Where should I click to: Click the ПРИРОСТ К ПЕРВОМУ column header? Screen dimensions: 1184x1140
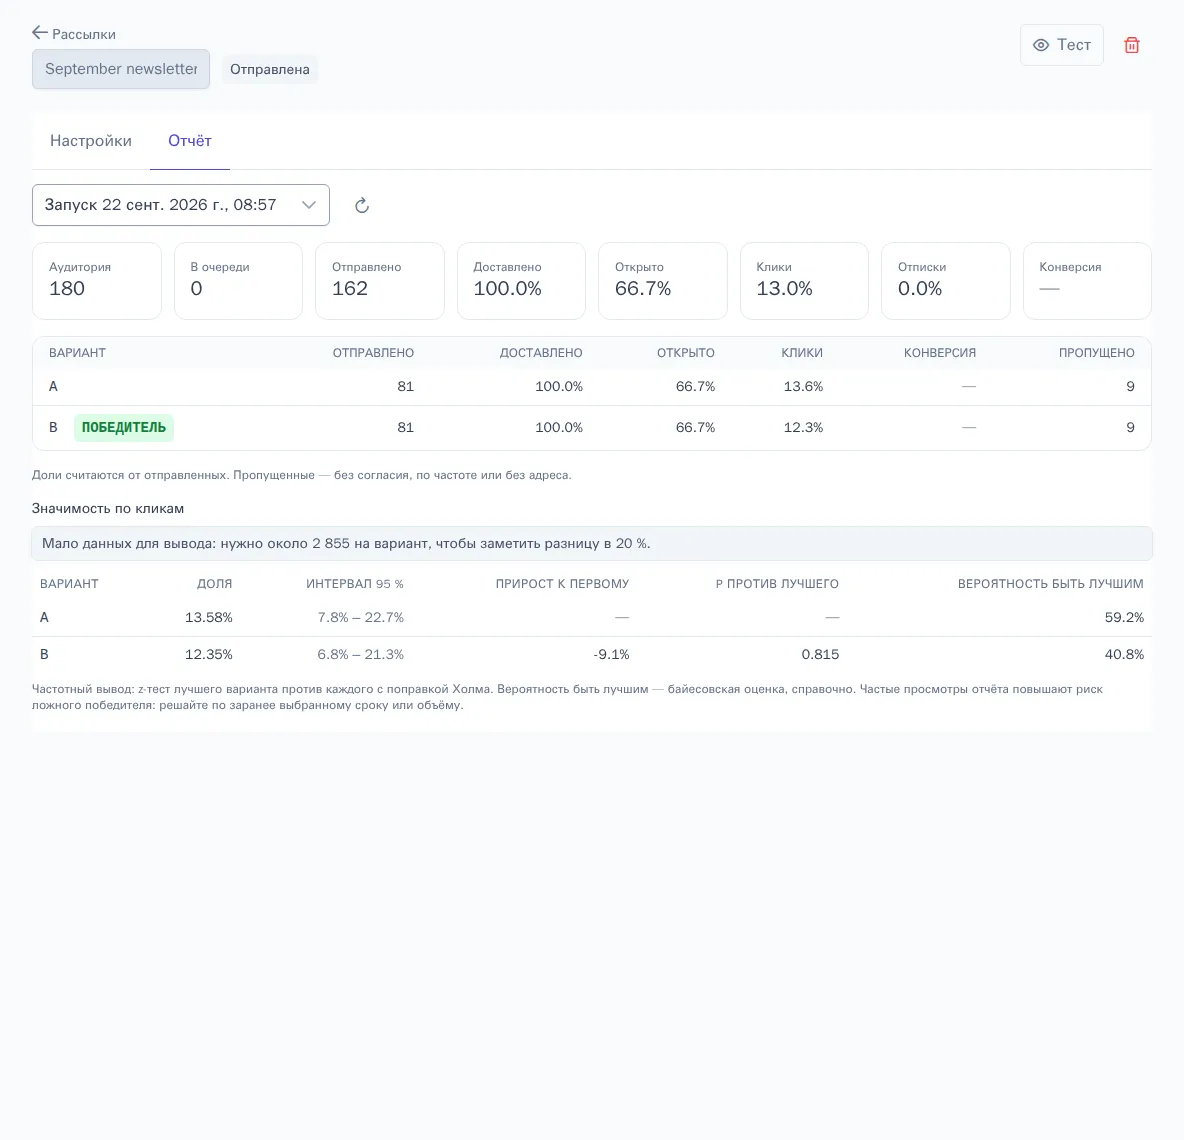click(563, 584)
